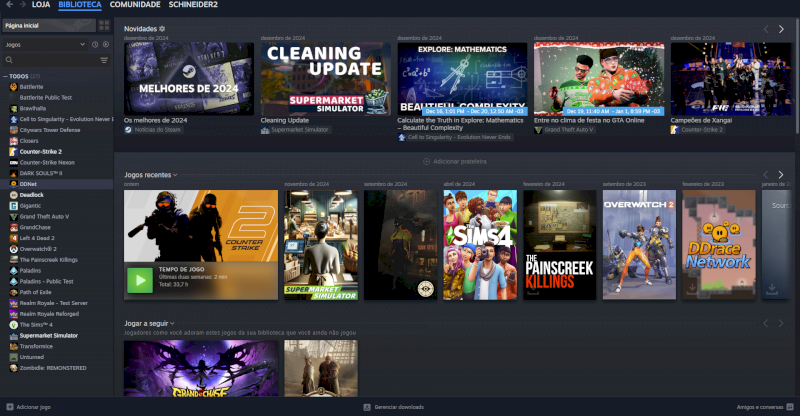Image resolution: width=800 pixels, height=416 pixels.
Task: Click the Grand Theft Auto V sidebar icon
Action: 14,216
